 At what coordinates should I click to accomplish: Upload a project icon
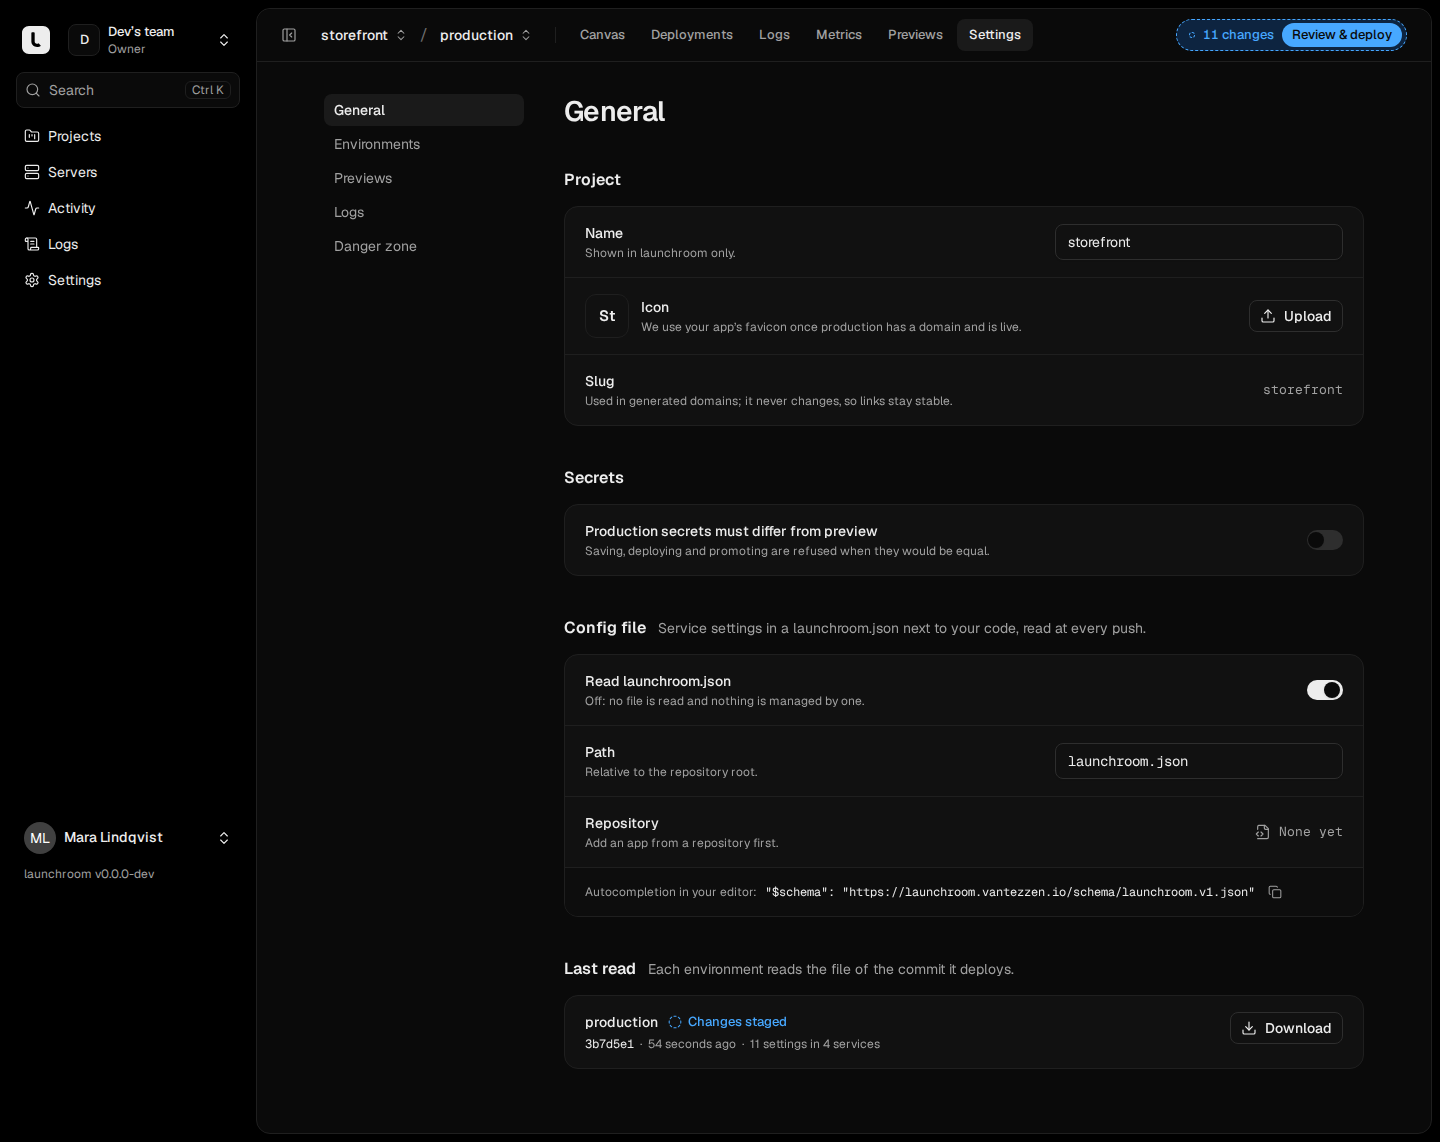coord(1296,316)
